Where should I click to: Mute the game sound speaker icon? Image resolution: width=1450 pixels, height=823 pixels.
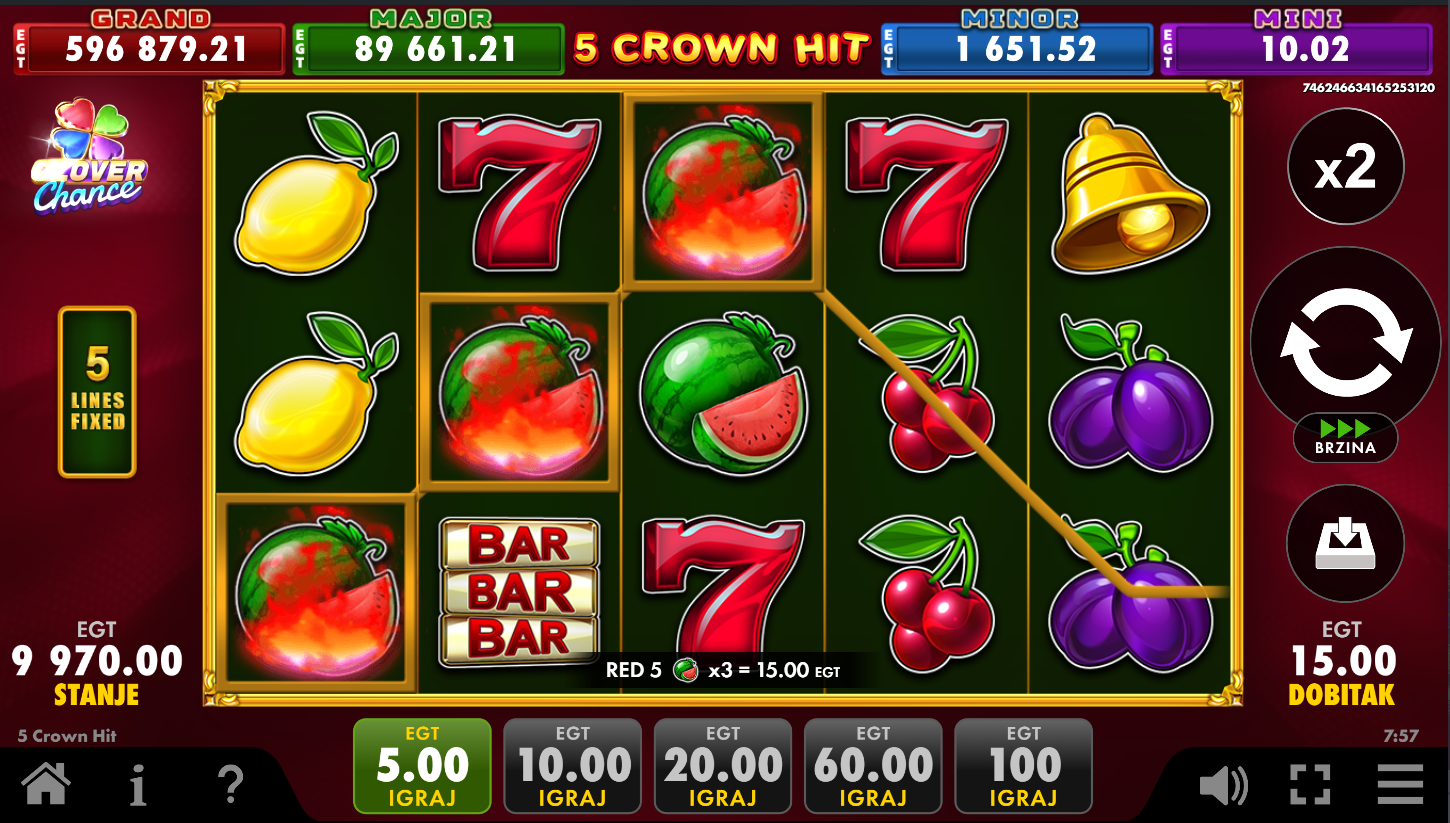click(x=1223, y=785)
